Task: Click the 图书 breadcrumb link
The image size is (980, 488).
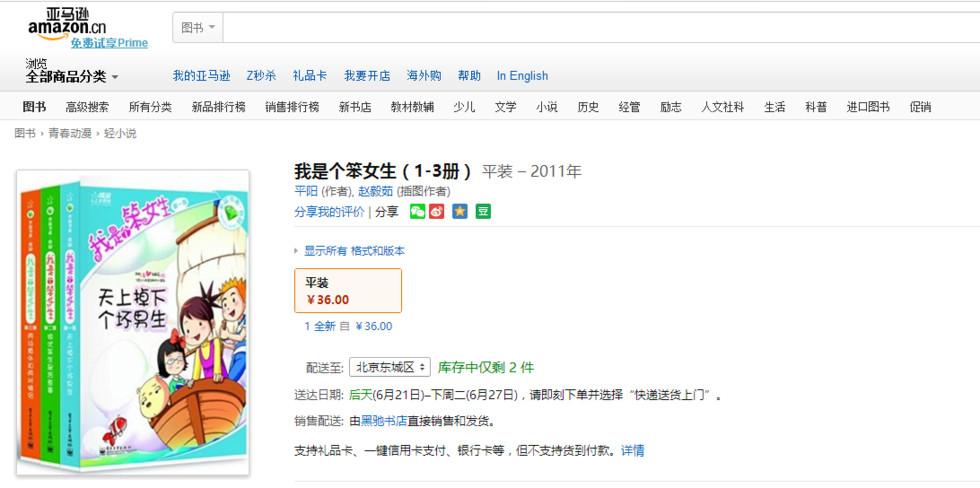Action: pyautogui.click(x=25, y=133)
